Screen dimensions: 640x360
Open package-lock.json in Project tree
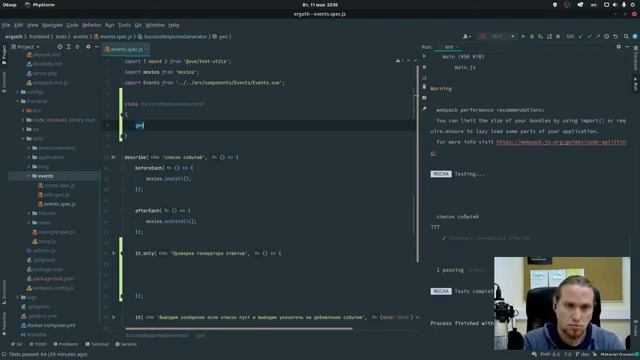point(50,279)
